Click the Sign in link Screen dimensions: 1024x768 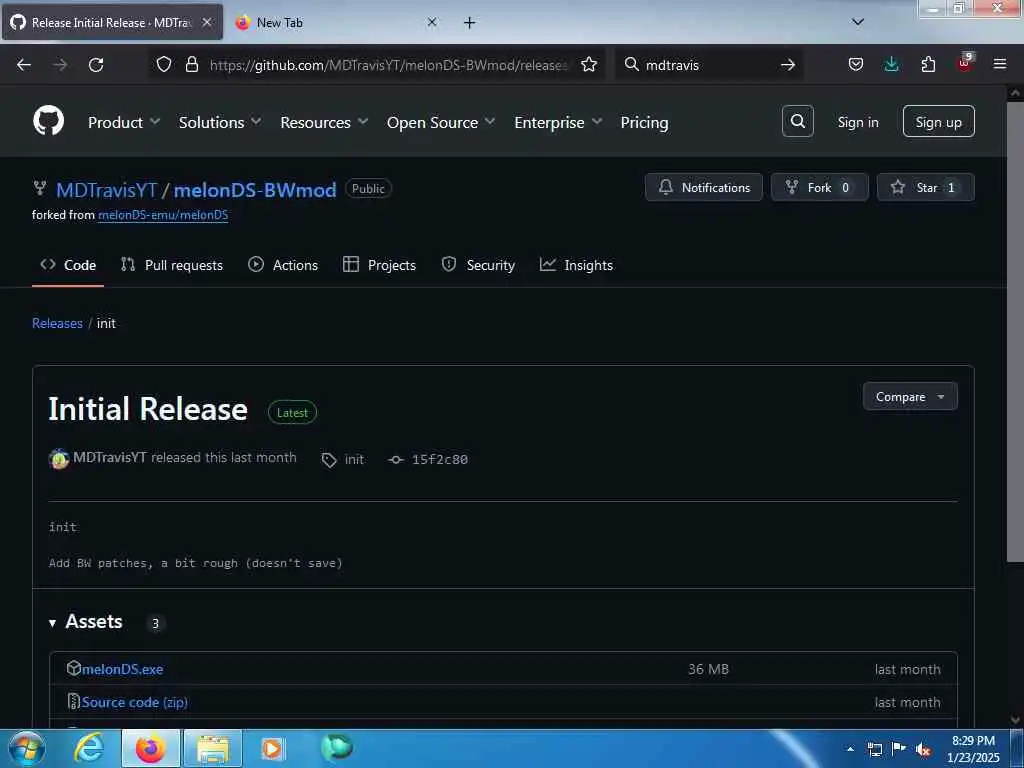[857, 122]
